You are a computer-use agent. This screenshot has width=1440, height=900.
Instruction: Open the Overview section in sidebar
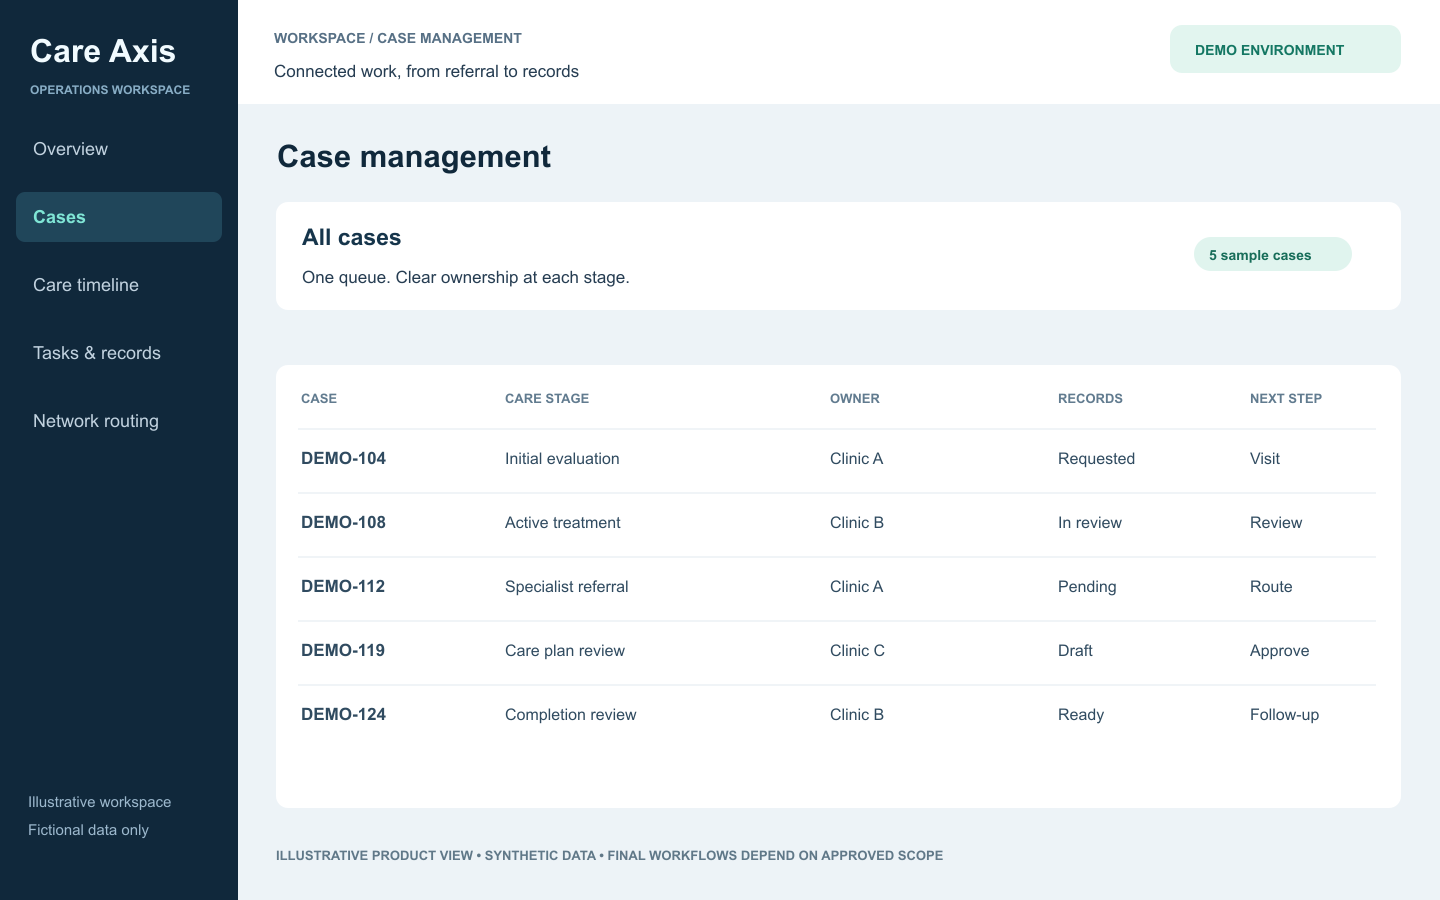click(70, 149)
